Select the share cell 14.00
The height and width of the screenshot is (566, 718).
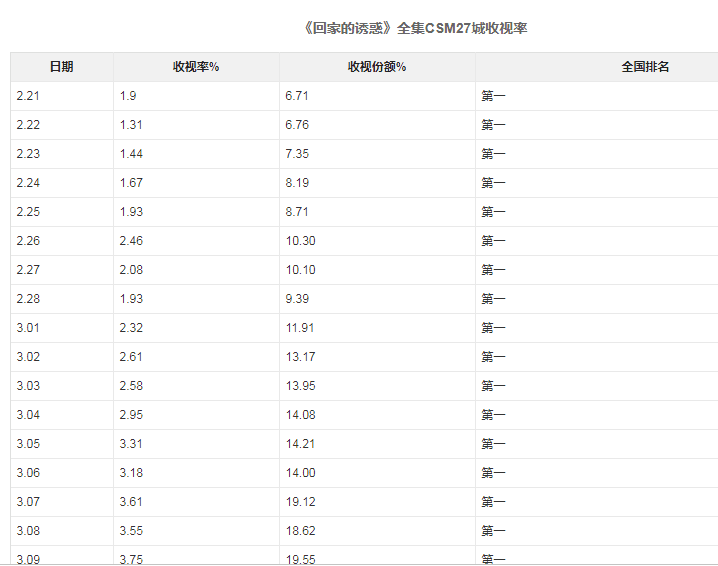point(377,473)
